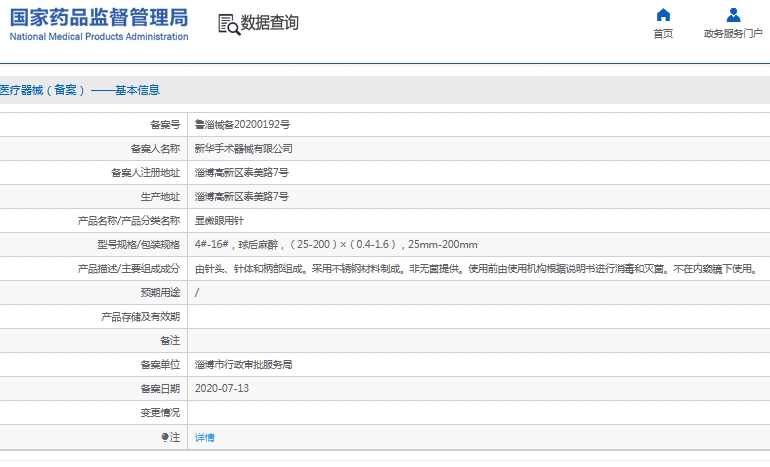The image size is (770, 467).
Task: Click National Medical Products Administration subtitle
Action: (99, 36)
